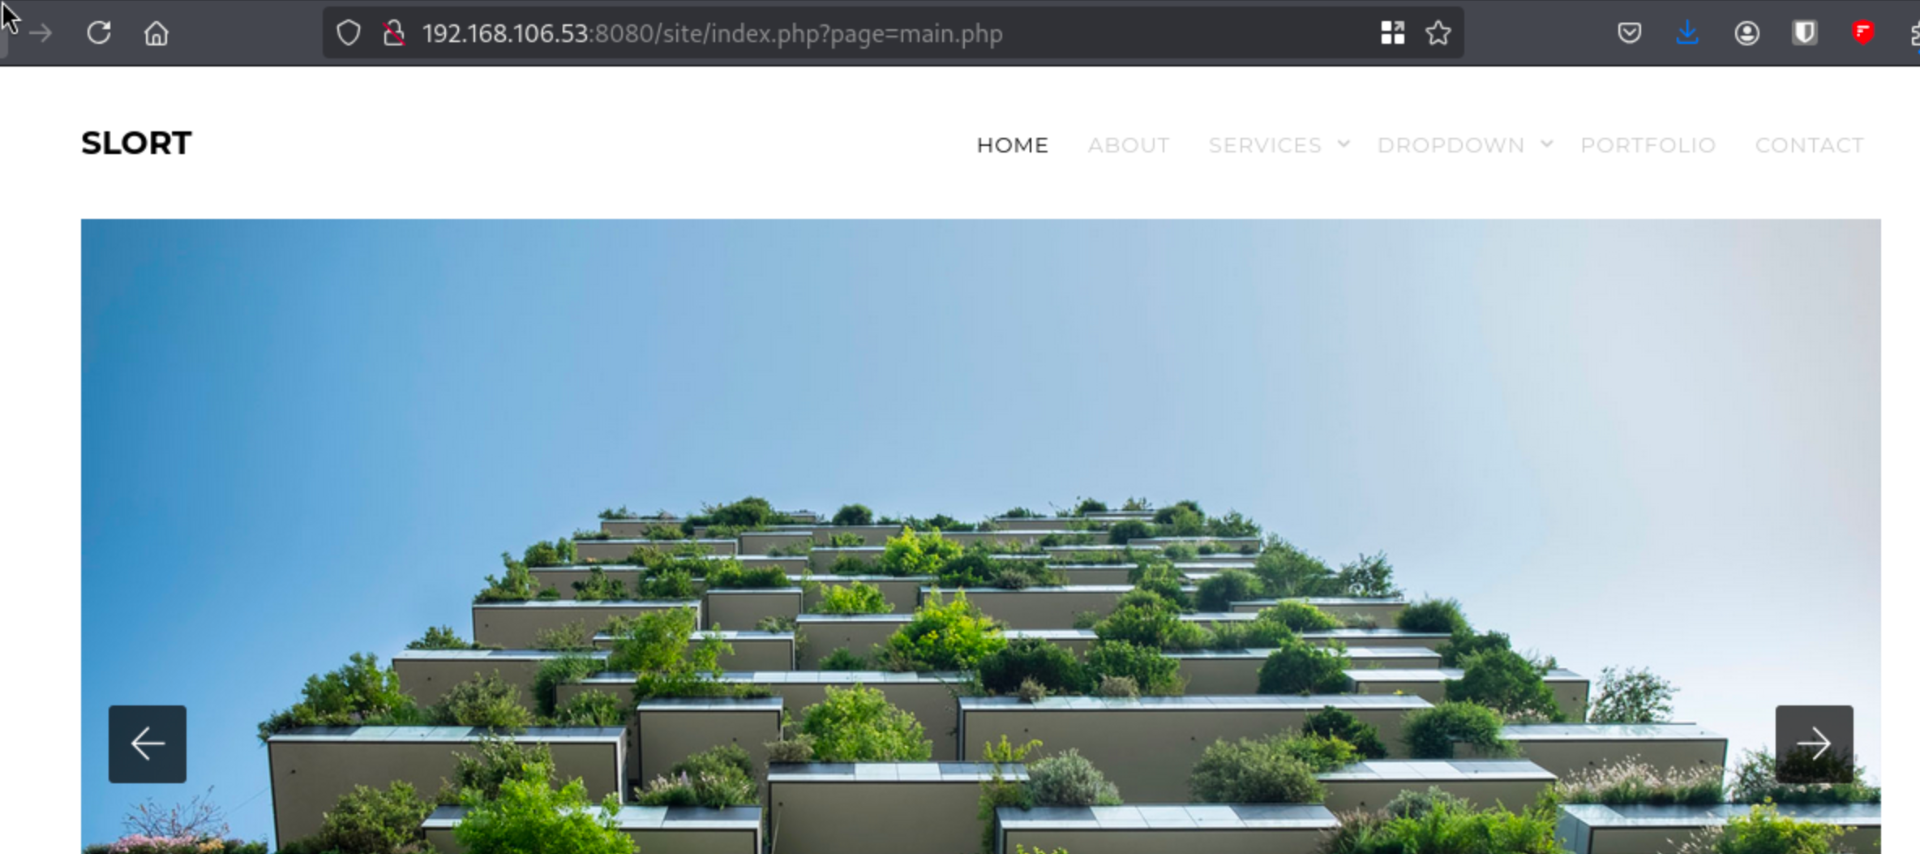
Task: Open the HOME nav item
Action: (1012, 145)
